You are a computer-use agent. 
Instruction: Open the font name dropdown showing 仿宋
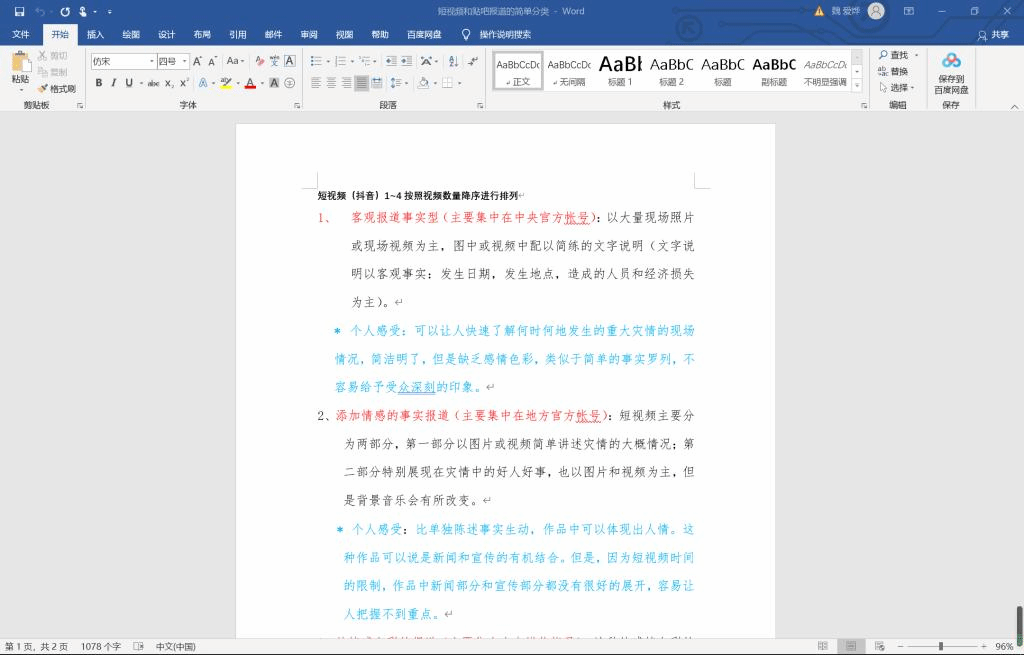tap(123, 61)
